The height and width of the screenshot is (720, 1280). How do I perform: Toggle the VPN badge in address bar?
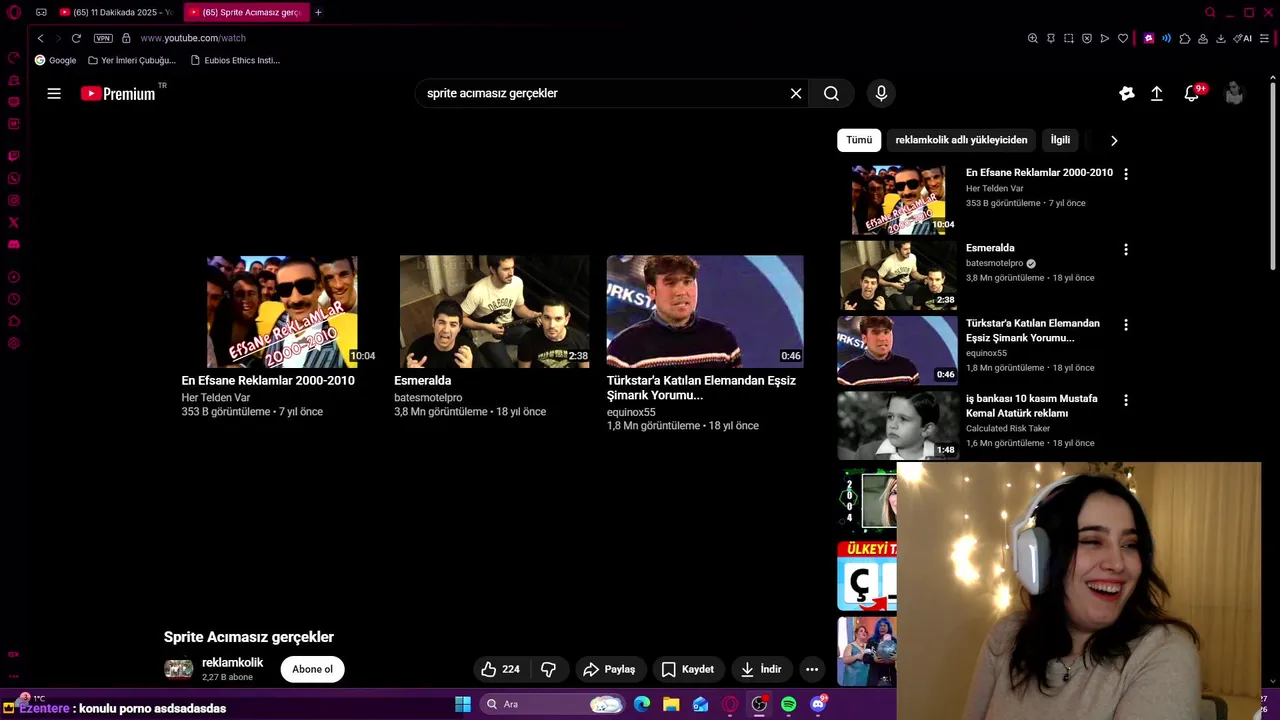coord(103,38)
